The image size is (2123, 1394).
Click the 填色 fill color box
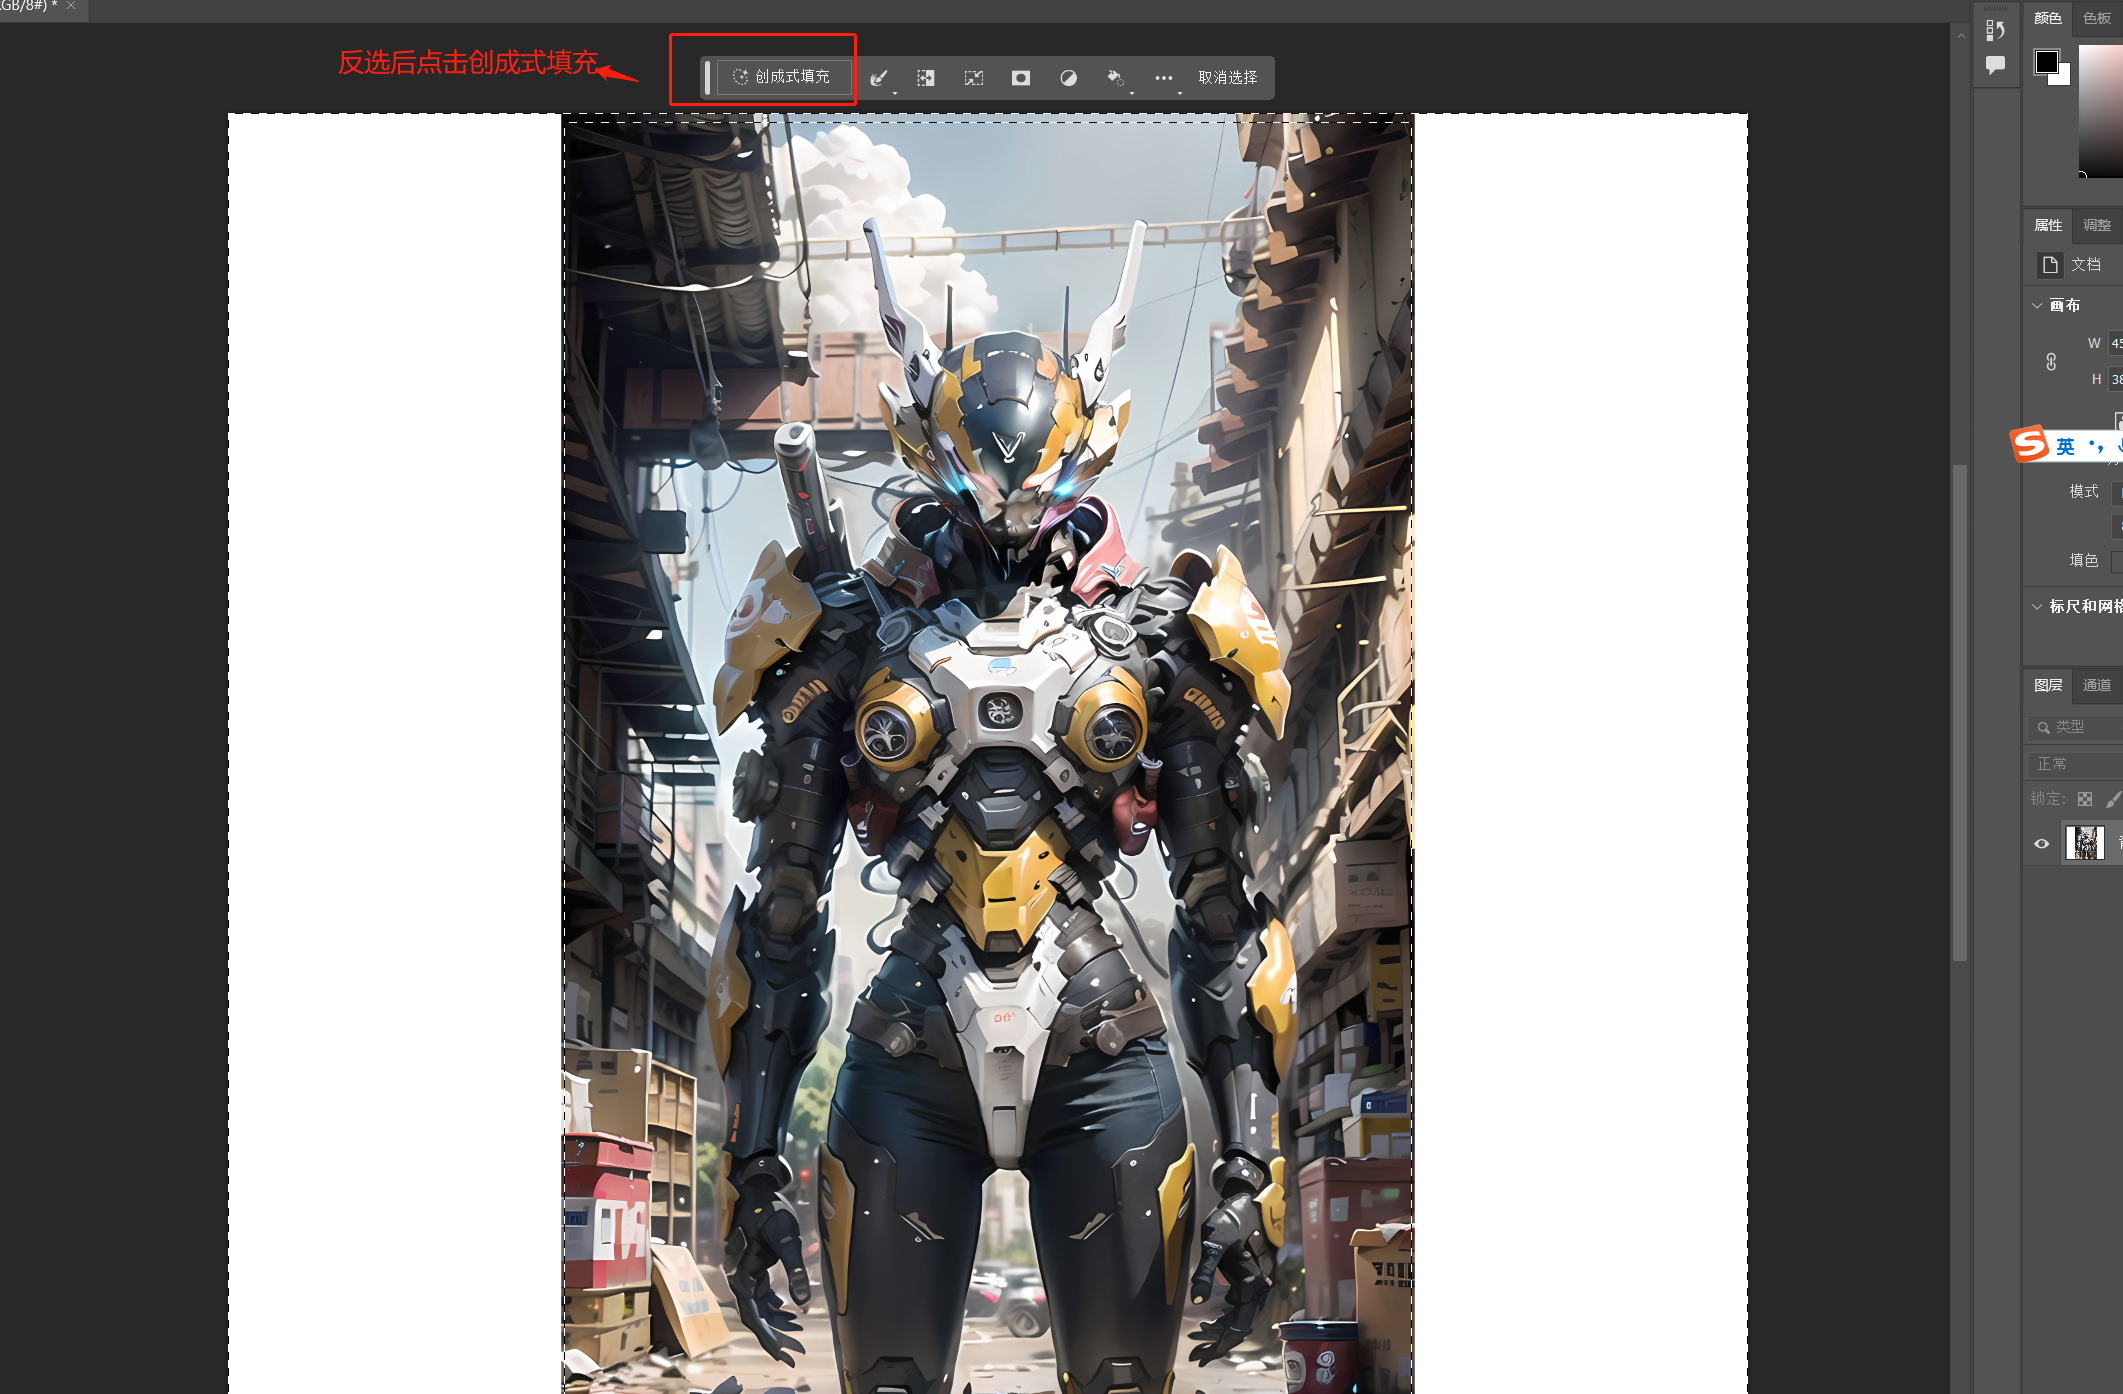(x=2117, y=561)
